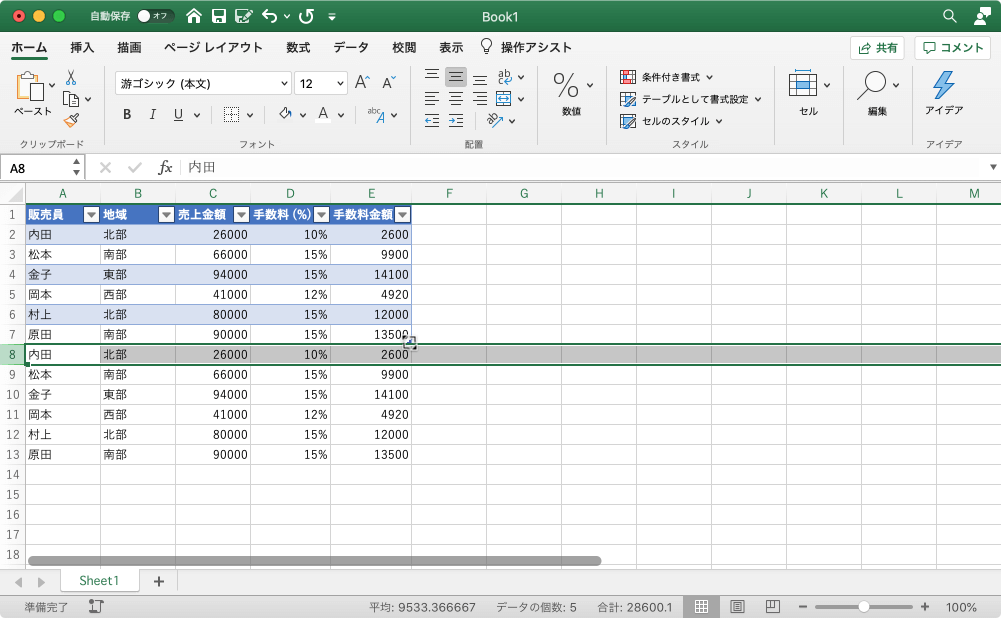
Task: Click the Save icon in title bar
Action: click(x=218, y=16)
